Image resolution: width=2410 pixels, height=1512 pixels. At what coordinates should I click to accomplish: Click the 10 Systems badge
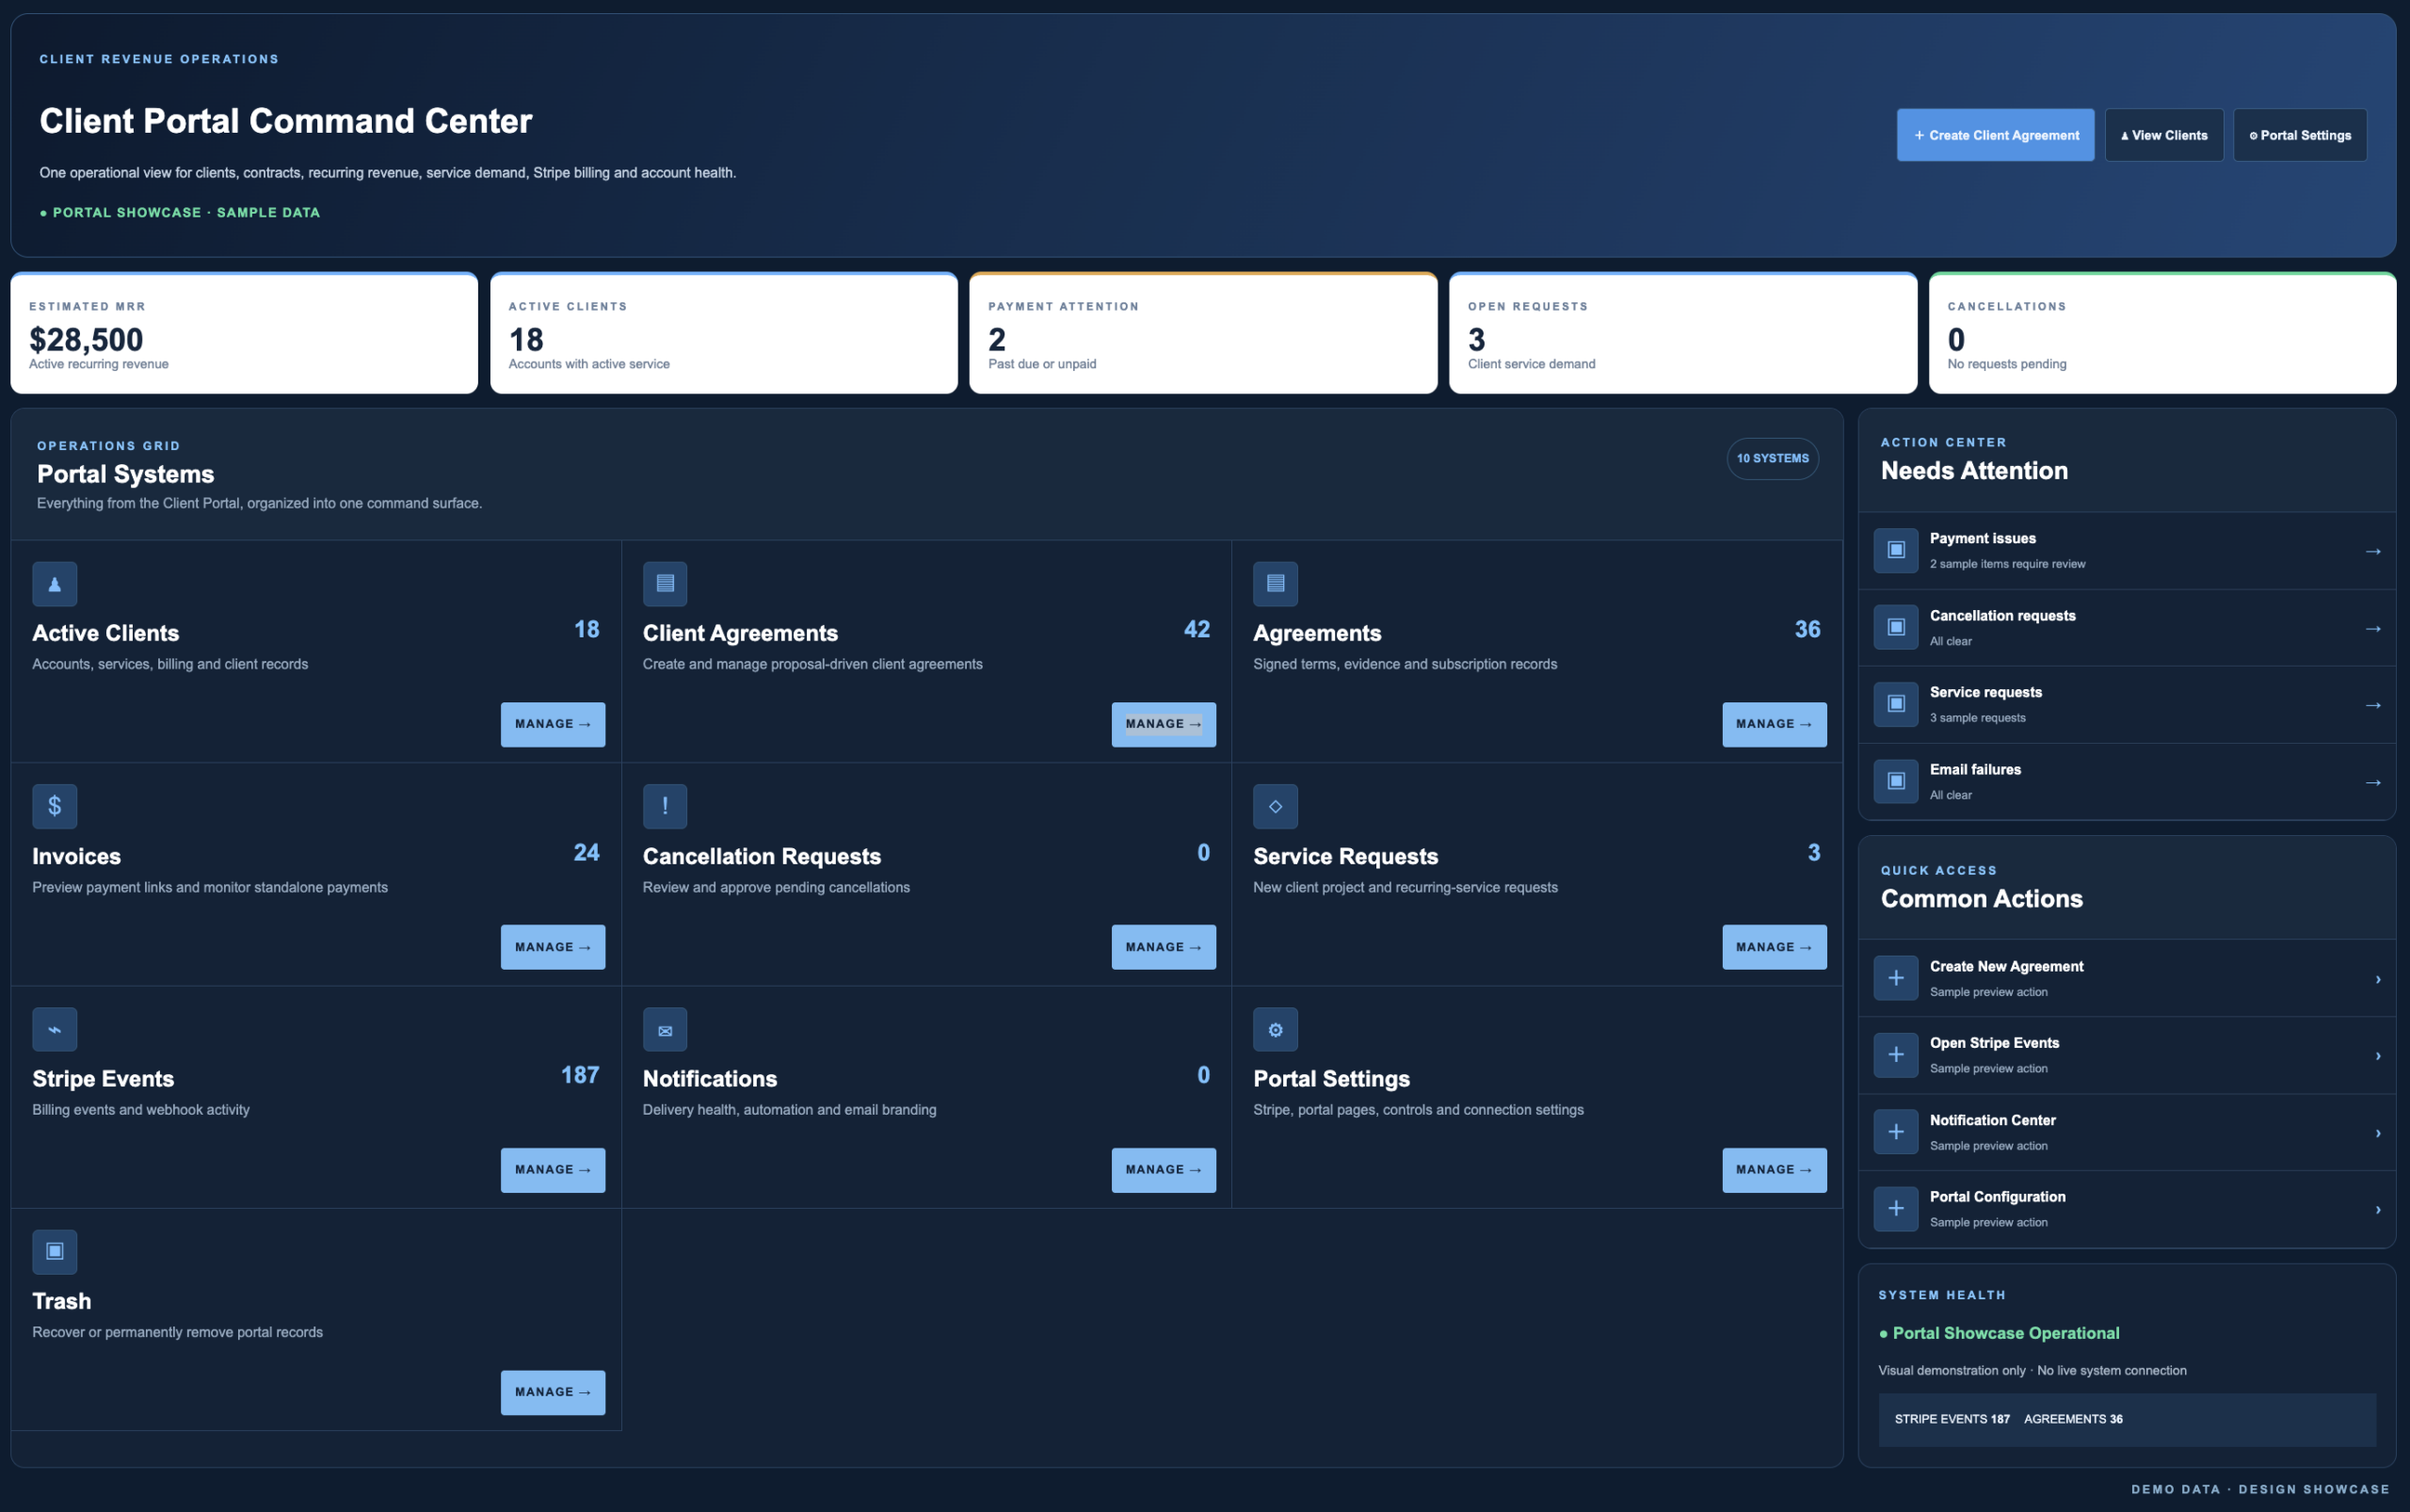click(x=1772, y=458)
